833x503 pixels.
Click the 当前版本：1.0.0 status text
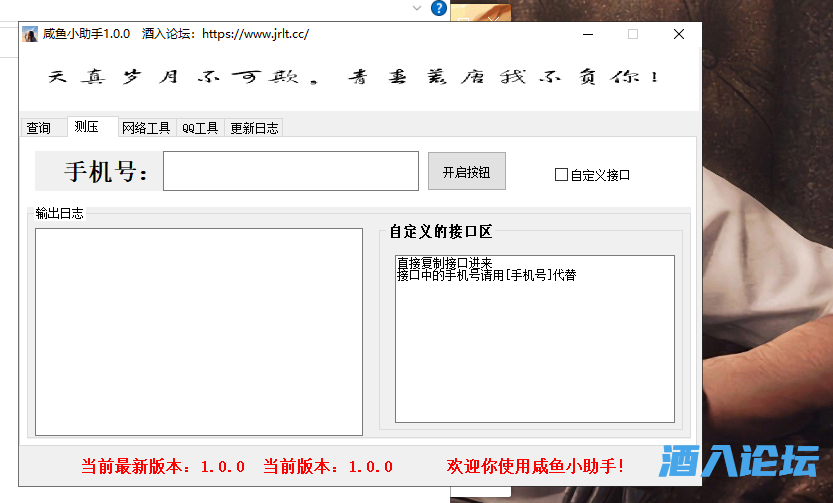[328, 466]
